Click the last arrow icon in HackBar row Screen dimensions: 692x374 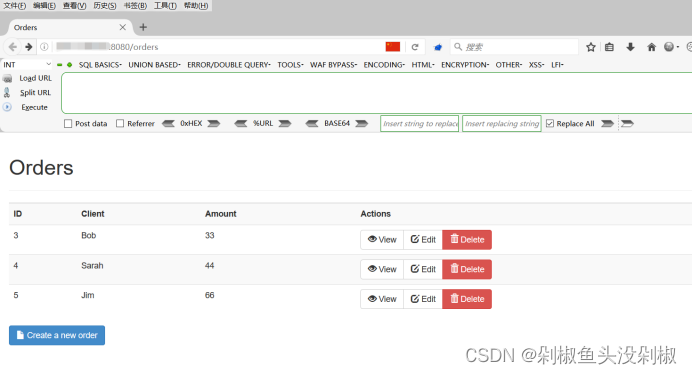pyautogui.click(x=627, y=124)
